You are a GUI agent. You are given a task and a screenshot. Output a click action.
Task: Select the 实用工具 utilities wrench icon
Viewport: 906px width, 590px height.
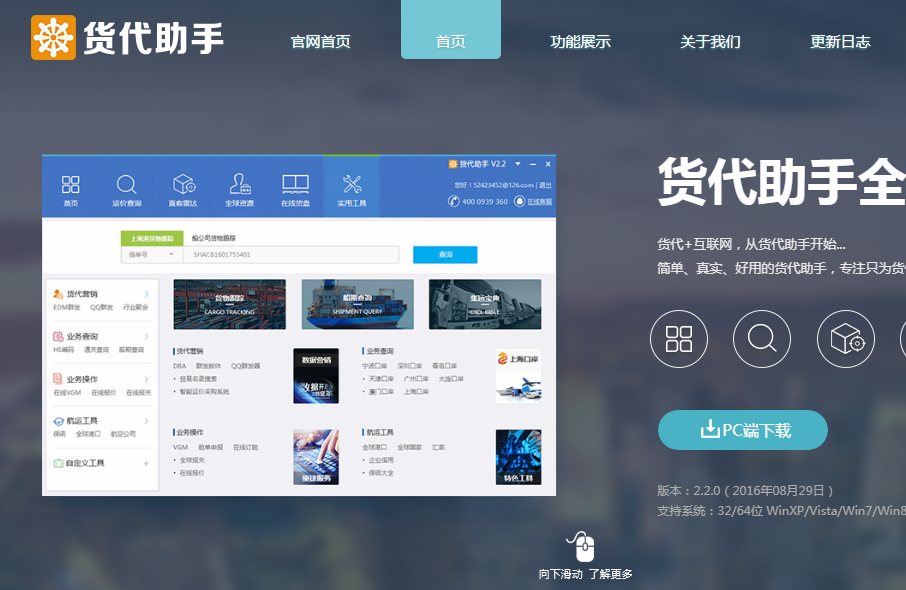[351, 186]
